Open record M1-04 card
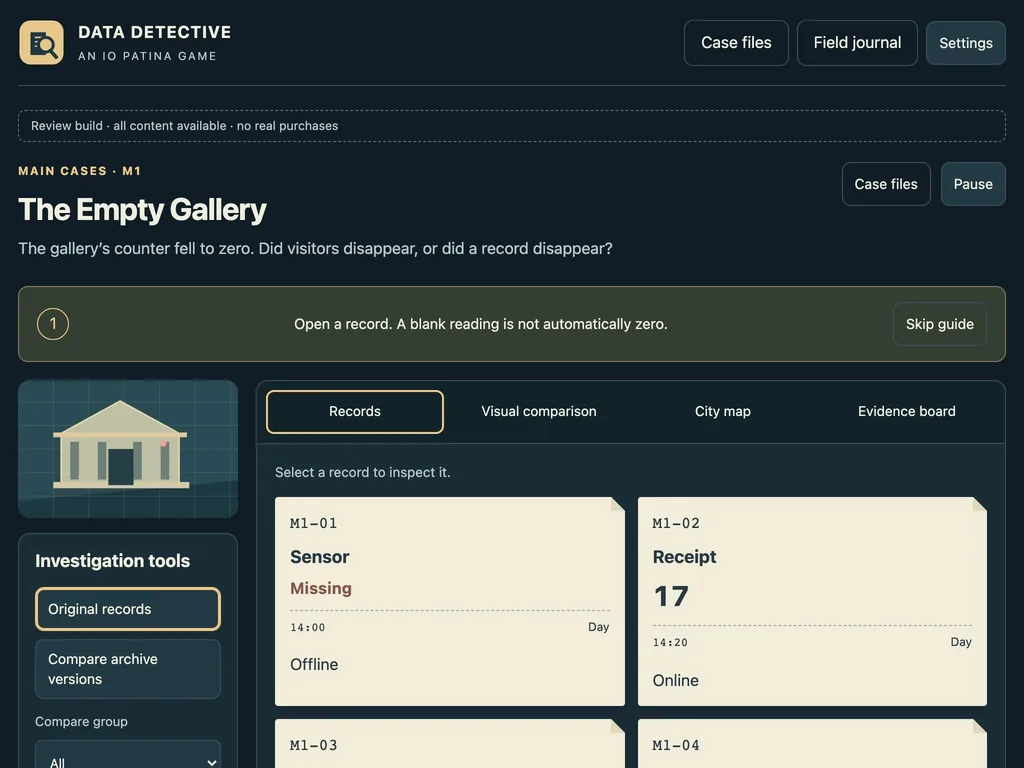1024x768 pixels. tap(812, 744)
